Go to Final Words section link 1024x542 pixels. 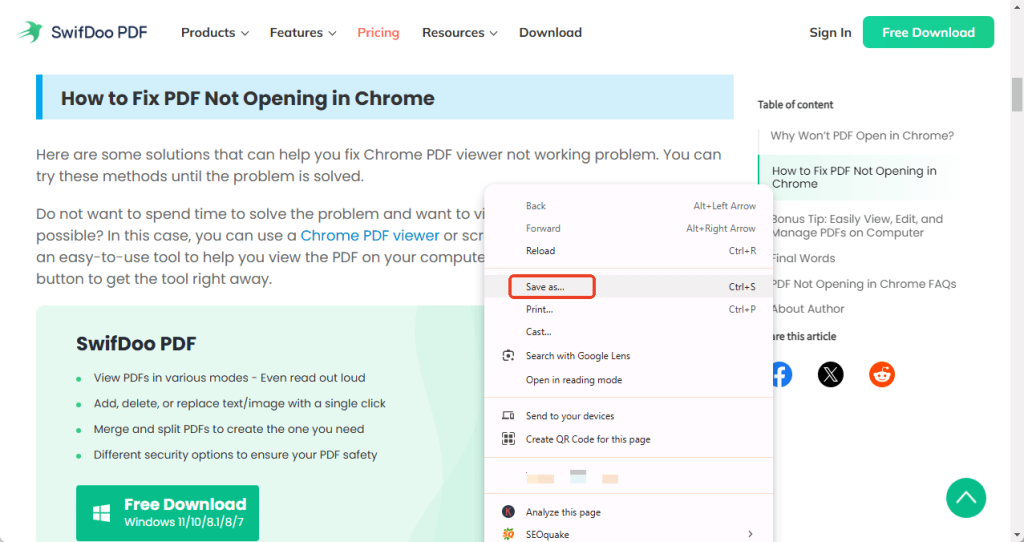pos(803,258)
